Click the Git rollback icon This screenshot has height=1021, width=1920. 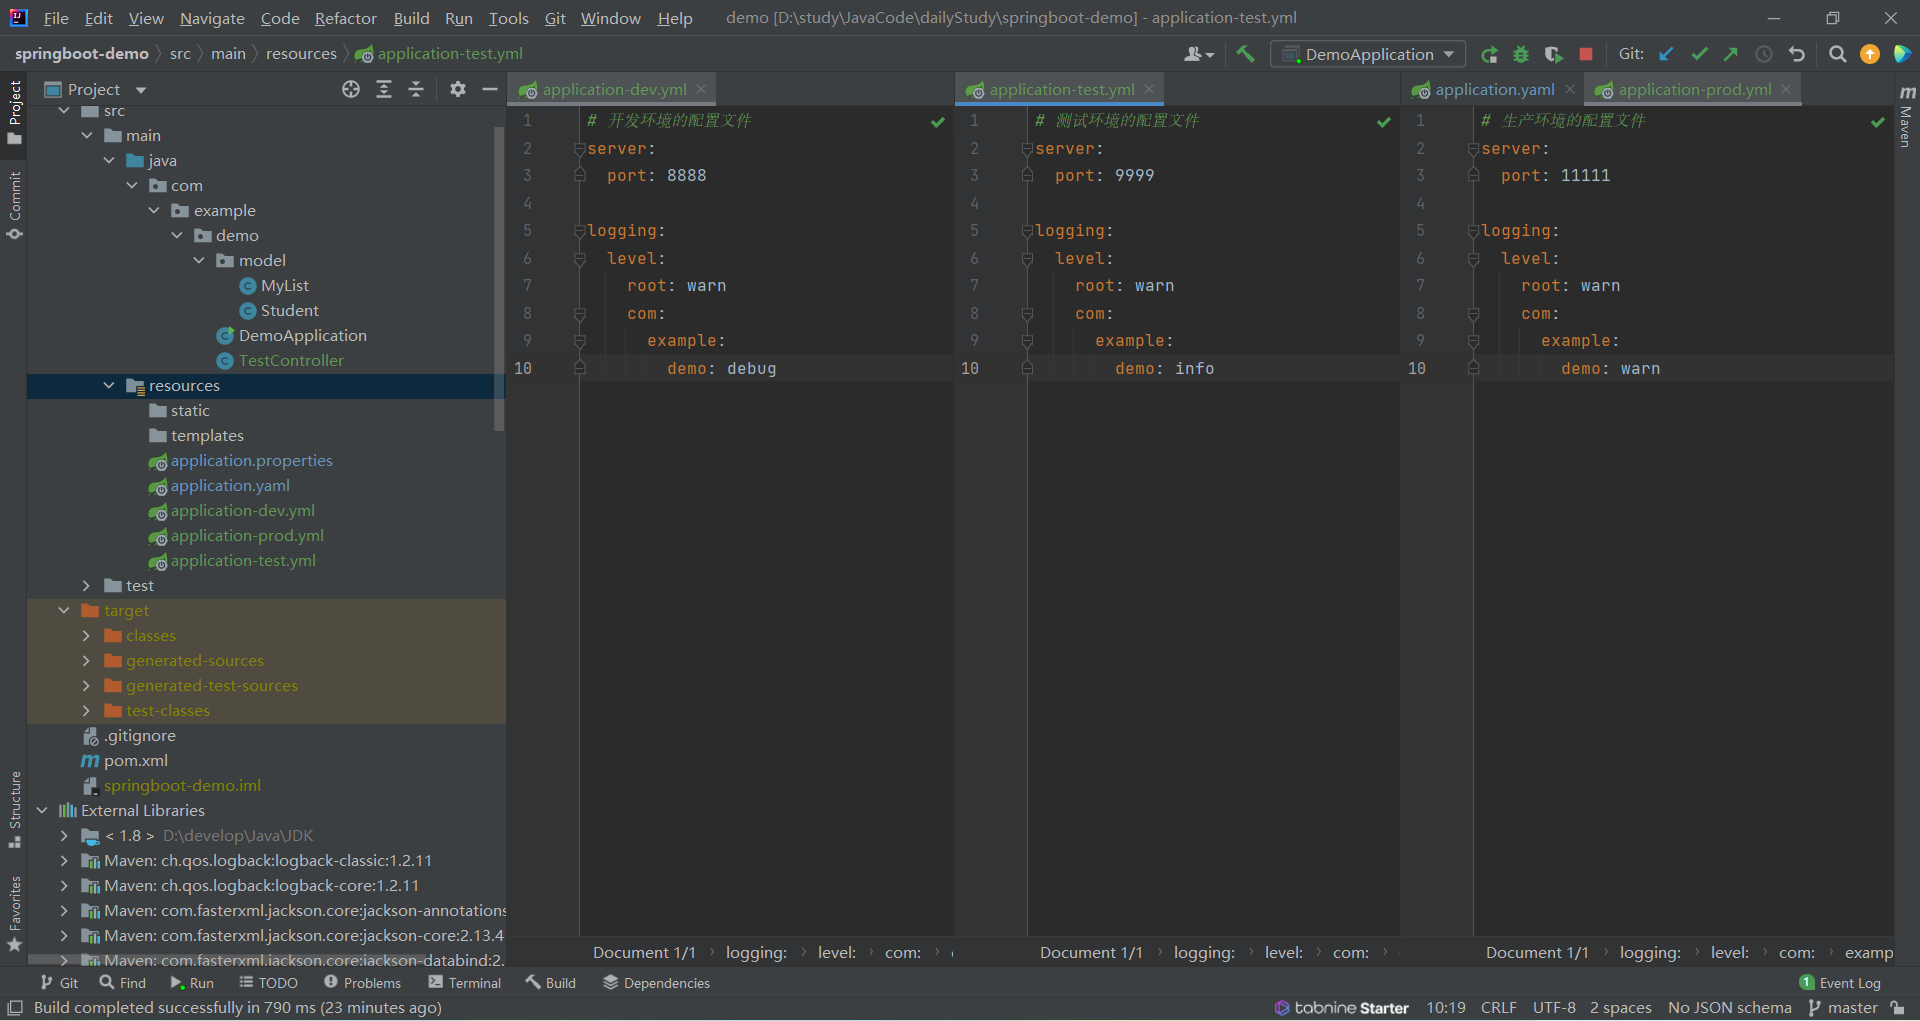(1797, 54)
